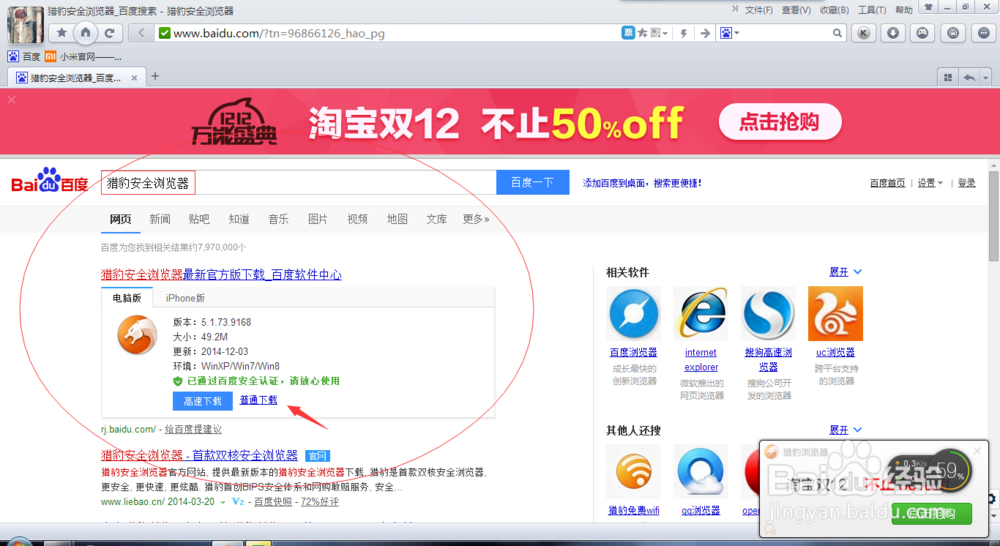Click the magnifier in the search box
The image size is (1000, 546).
837,33
